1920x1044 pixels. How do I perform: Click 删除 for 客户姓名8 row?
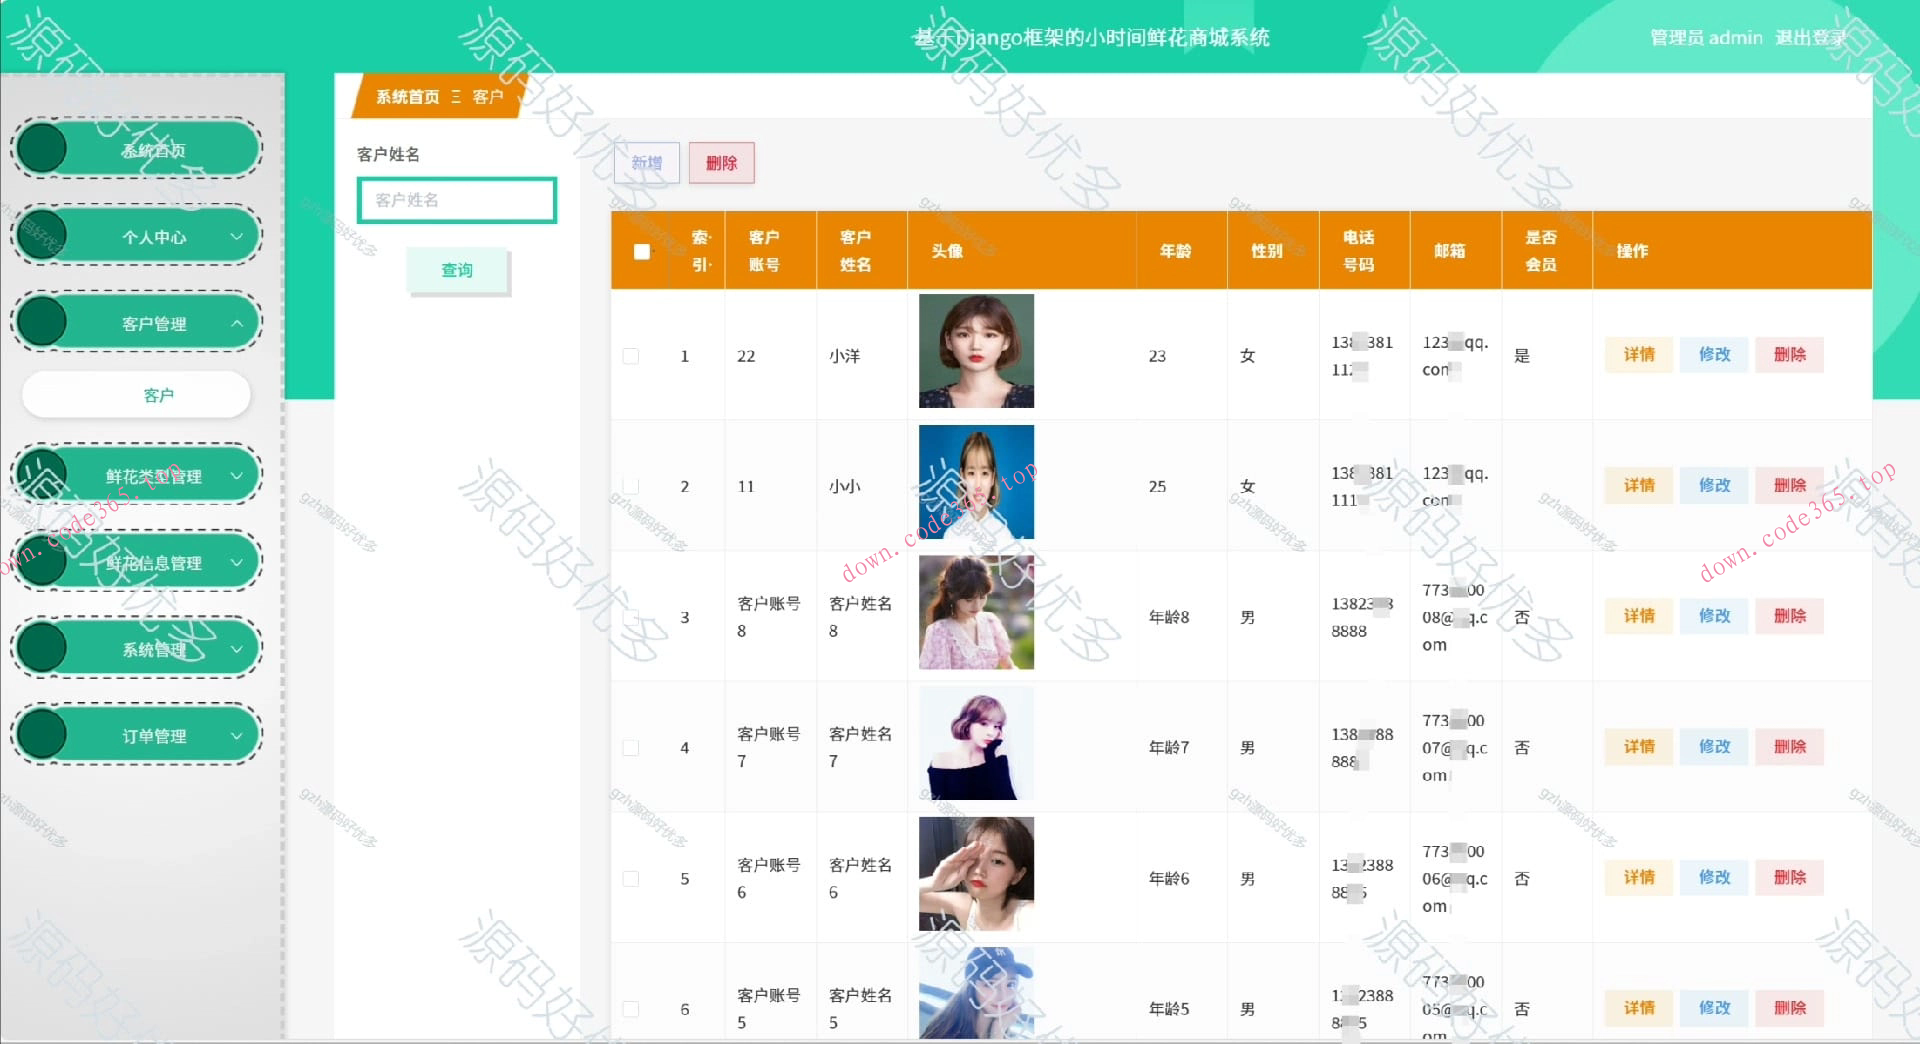click(x=1790, y=616)
